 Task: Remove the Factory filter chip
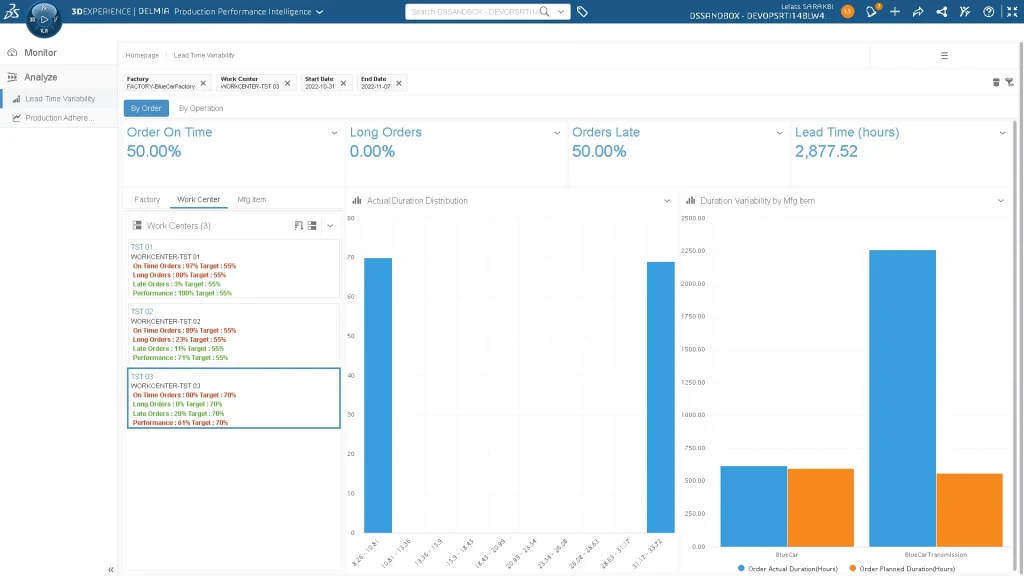click(x=203, y=83)
